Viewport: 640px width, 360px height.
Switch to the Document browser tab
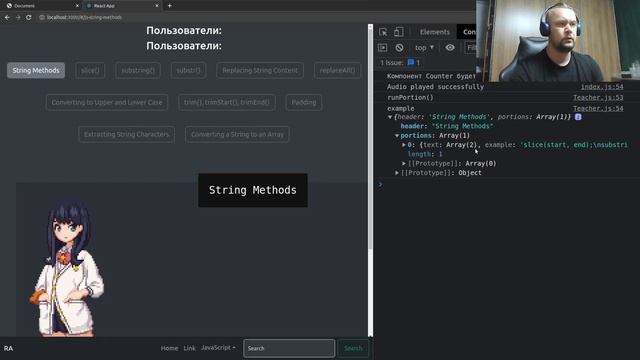(41, 6)
